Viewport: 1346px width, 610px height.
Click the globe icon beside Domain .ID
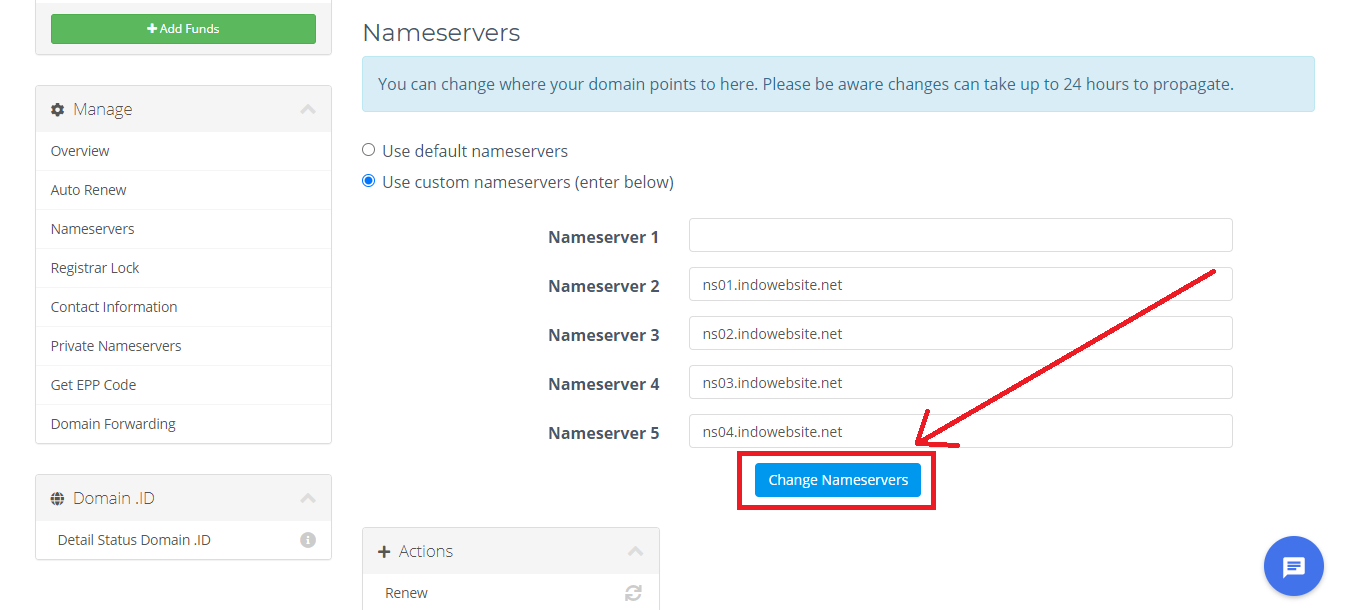tap(58, 497)
